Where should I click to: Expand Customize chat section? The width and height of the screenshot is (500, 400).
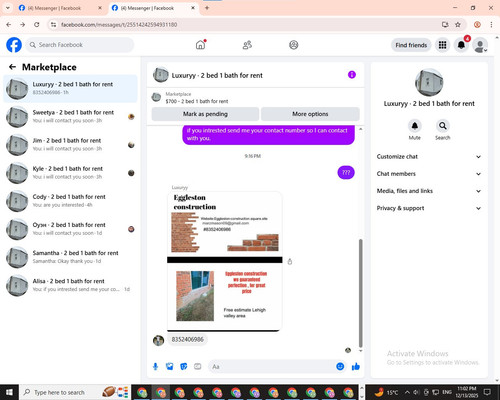[x=429, y=157]
